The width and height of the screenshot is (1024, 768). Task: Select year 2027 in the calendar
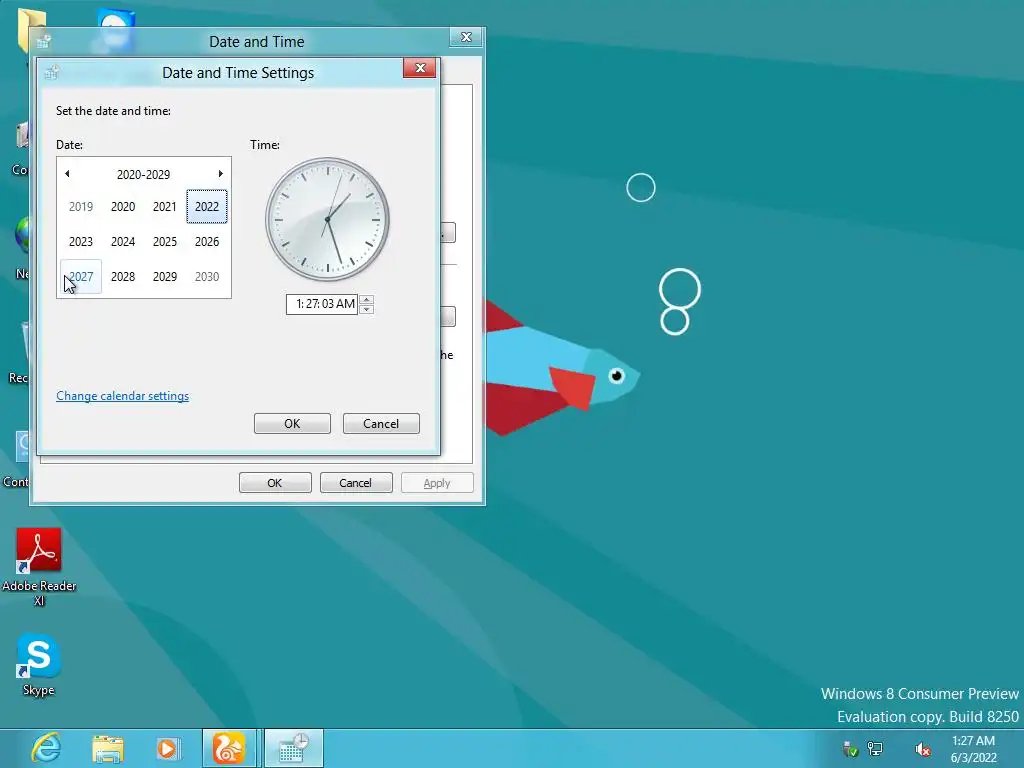81,276
